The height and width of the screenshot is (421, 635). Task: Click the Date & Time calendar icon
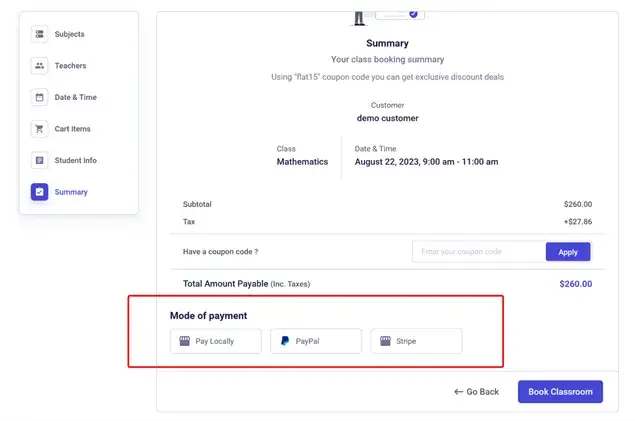(39, 97)
